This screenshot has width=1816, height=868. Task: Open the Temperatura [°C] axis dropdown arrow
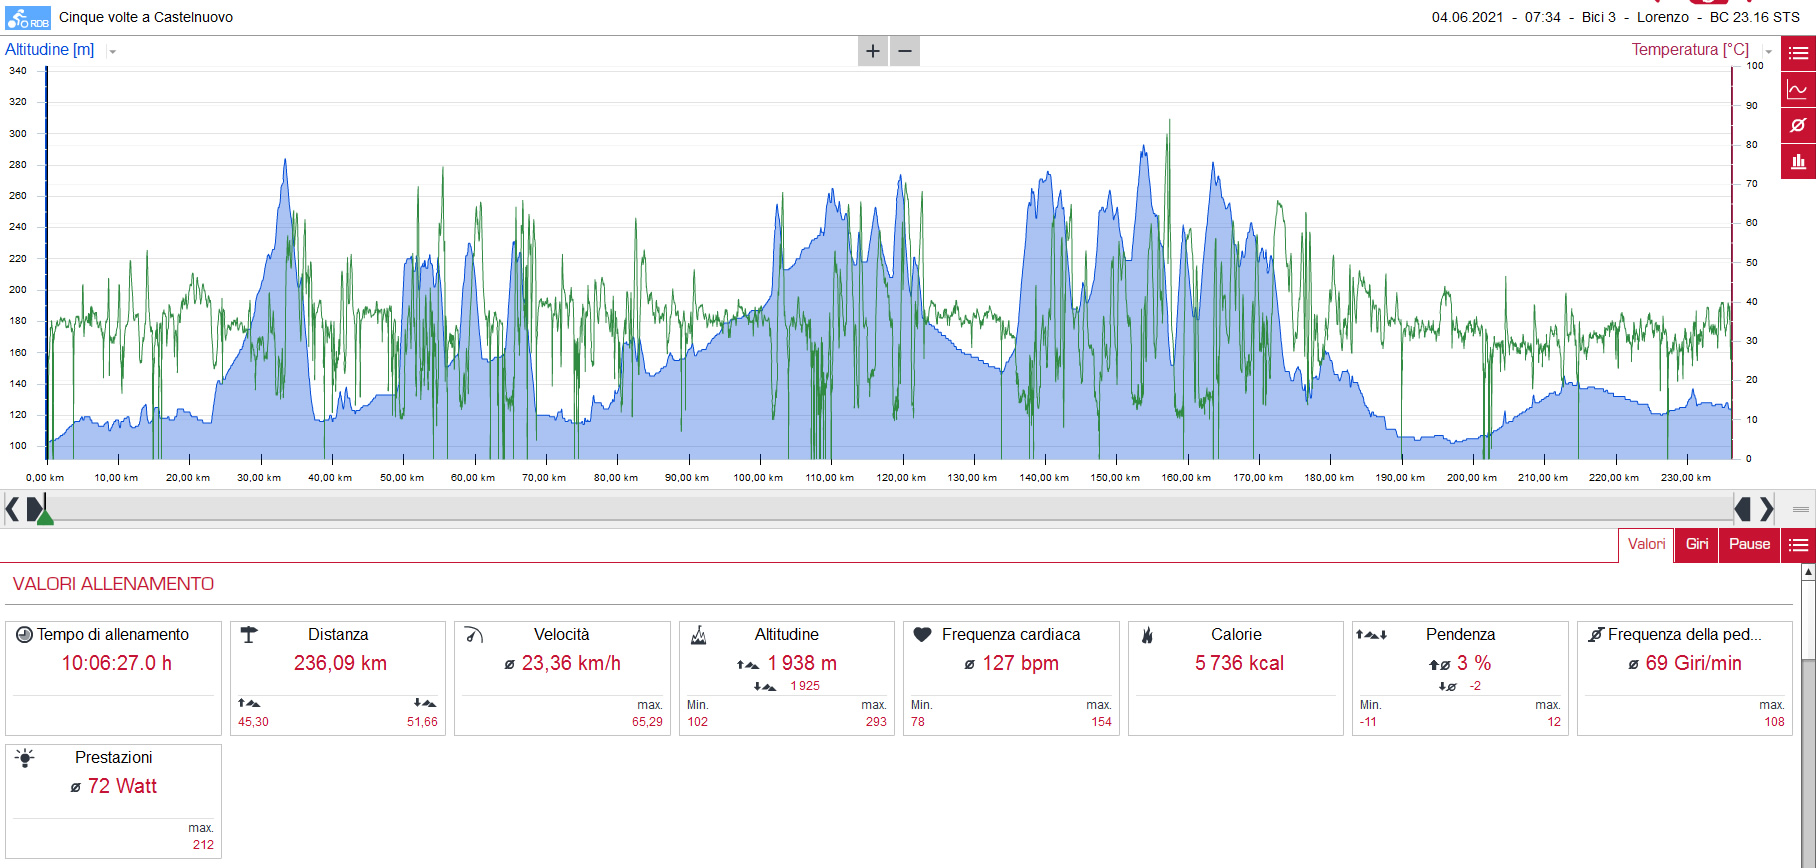[1768, 52]
